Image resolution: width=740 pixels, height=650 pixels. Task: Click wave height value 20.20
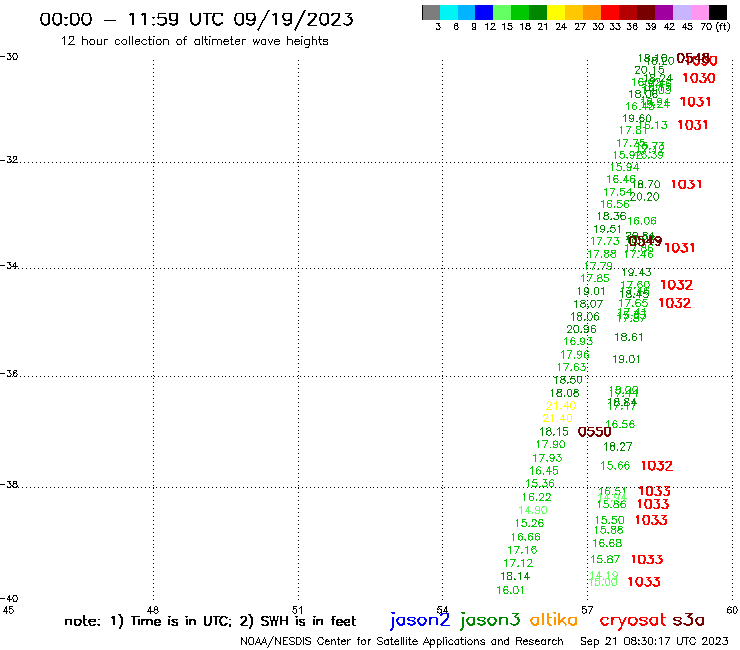pyautogui.click(x=644, y=197)
